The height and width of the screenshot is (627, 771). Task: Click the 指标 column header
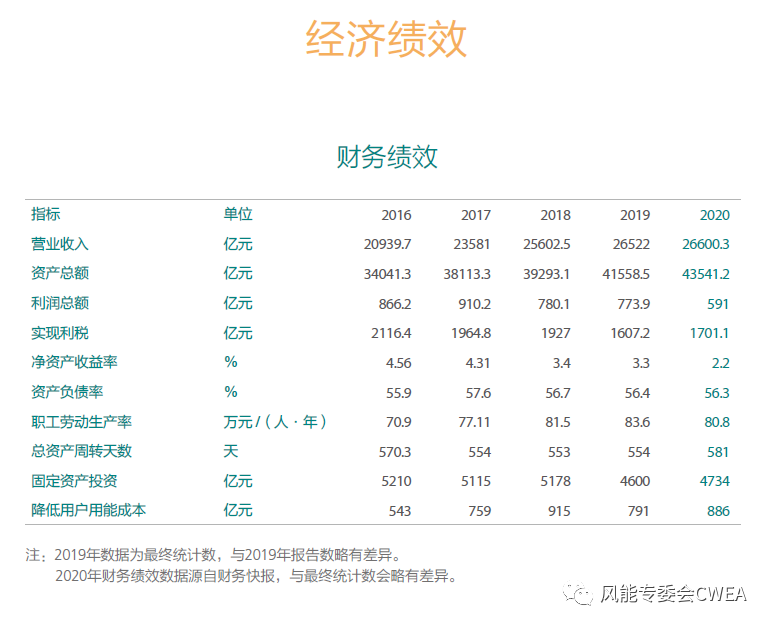pos(46,214)
